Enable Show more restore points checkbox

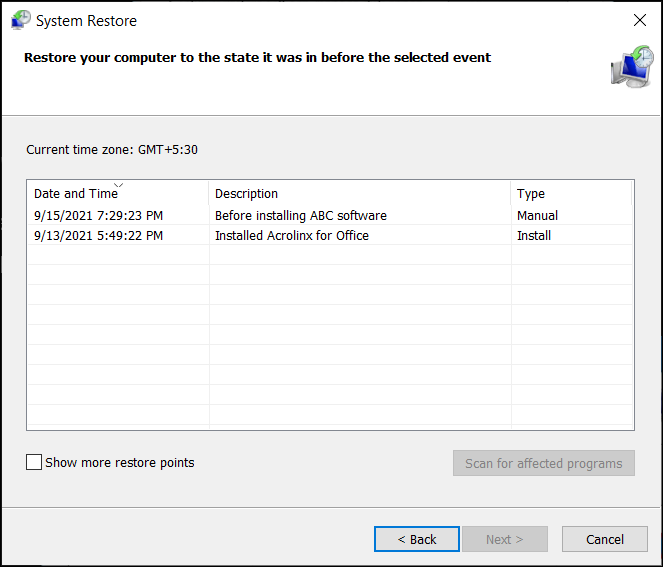coord(35,463)
